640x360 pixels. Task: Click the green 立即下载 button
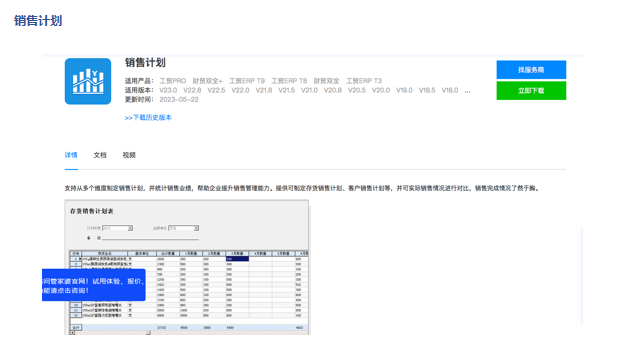click(531, 91)
